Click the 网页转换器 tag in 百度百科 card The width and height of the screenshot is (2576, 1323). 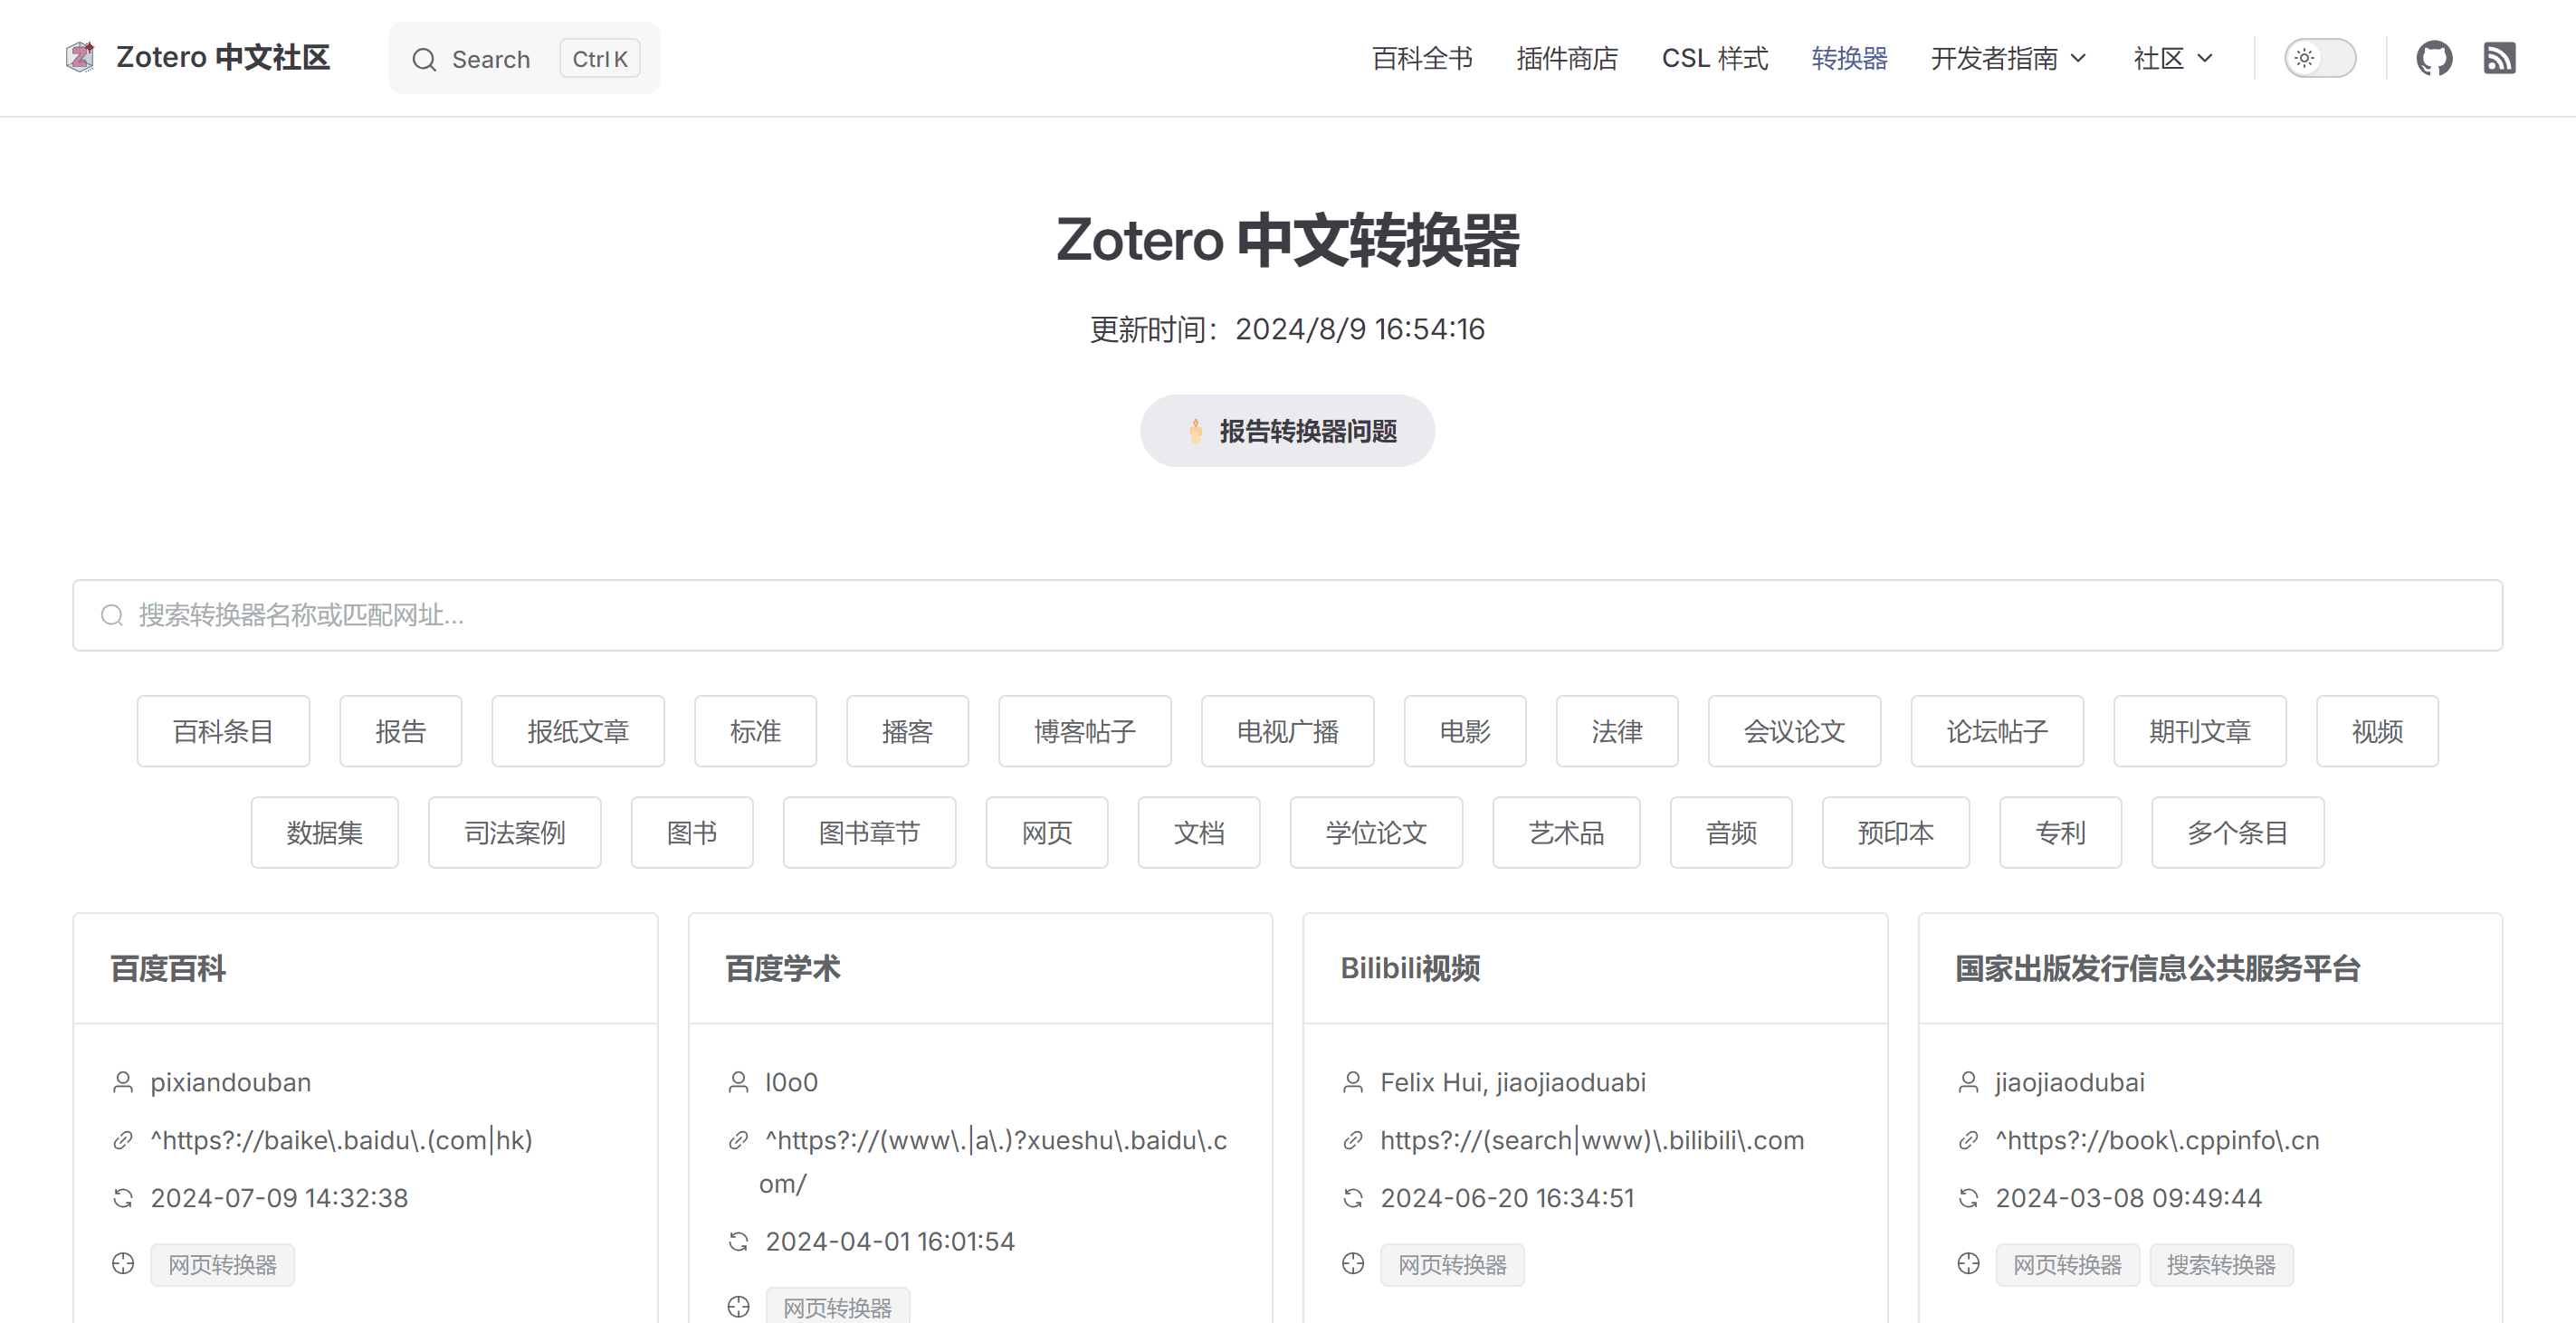coord(222,1265)
